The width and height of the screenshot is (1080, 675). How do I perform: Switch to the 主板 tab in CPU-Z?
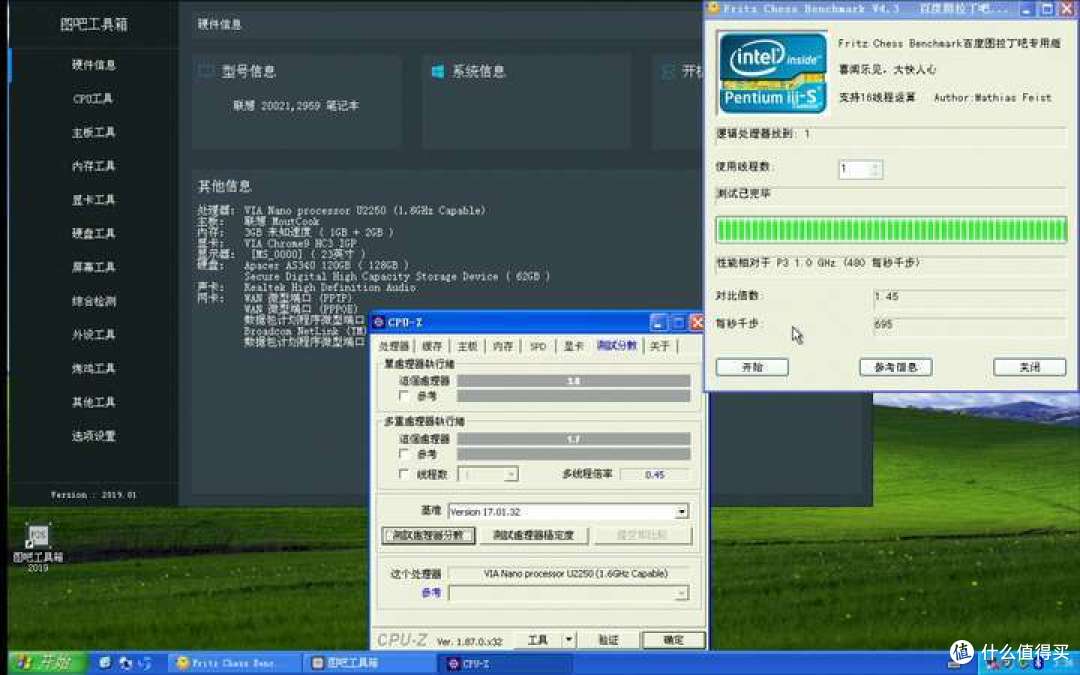468,346
